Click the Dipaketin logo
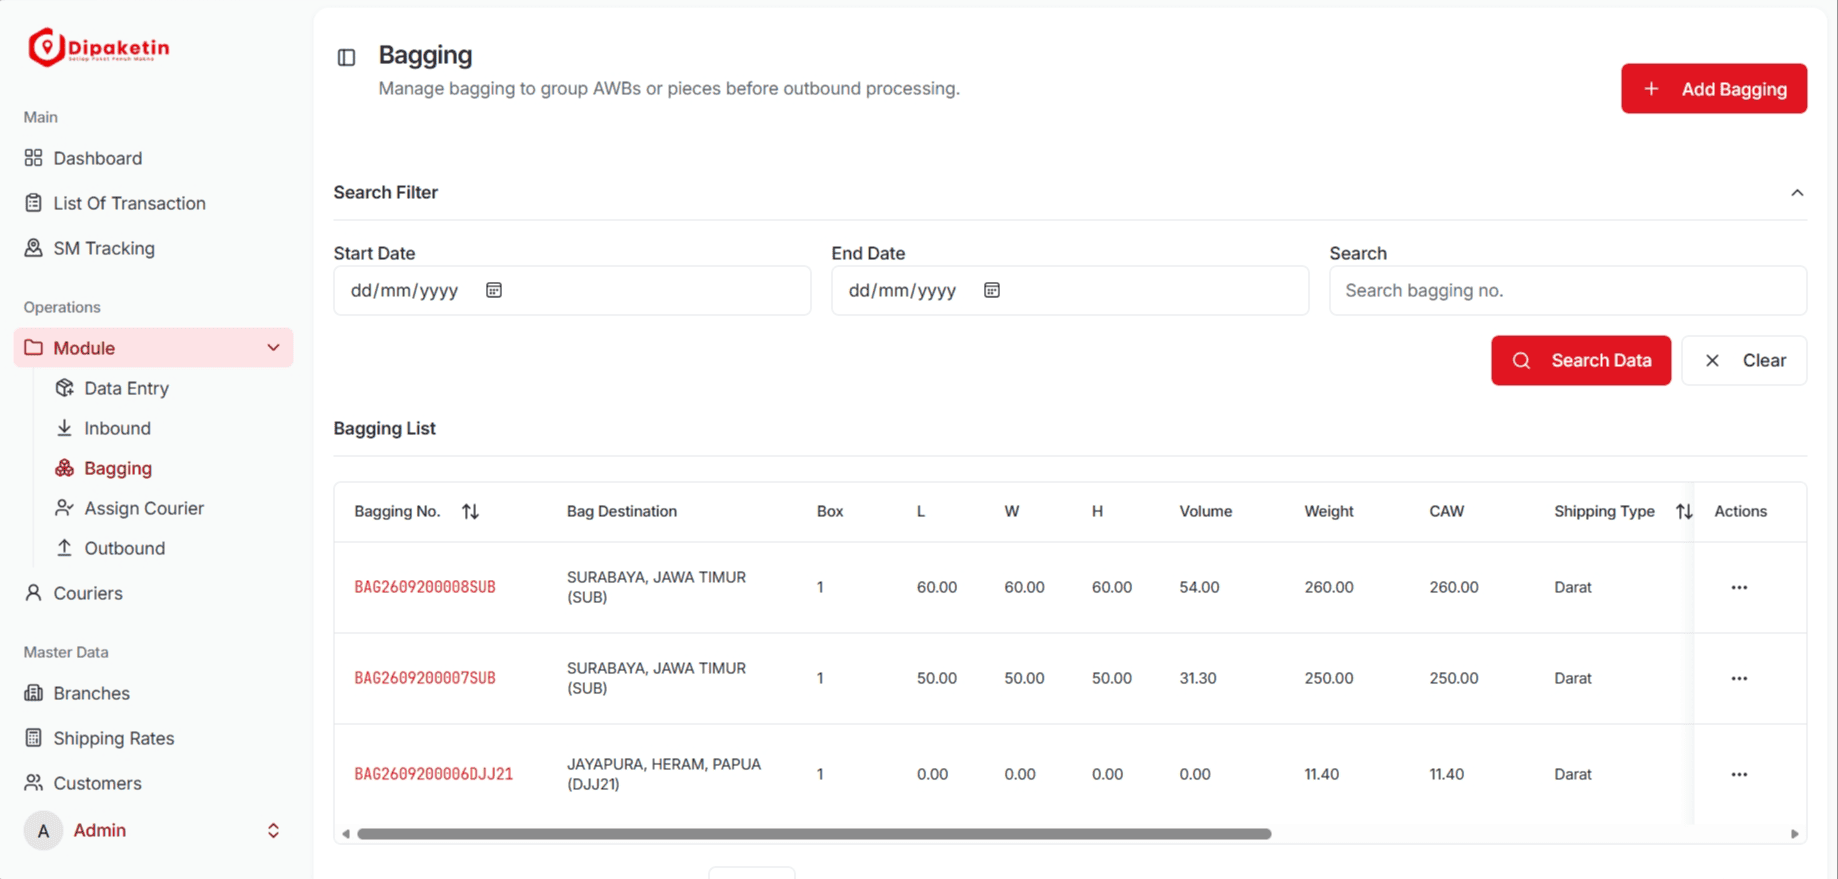This screenshot has width=1838, height=879. [x=99, y=48]
